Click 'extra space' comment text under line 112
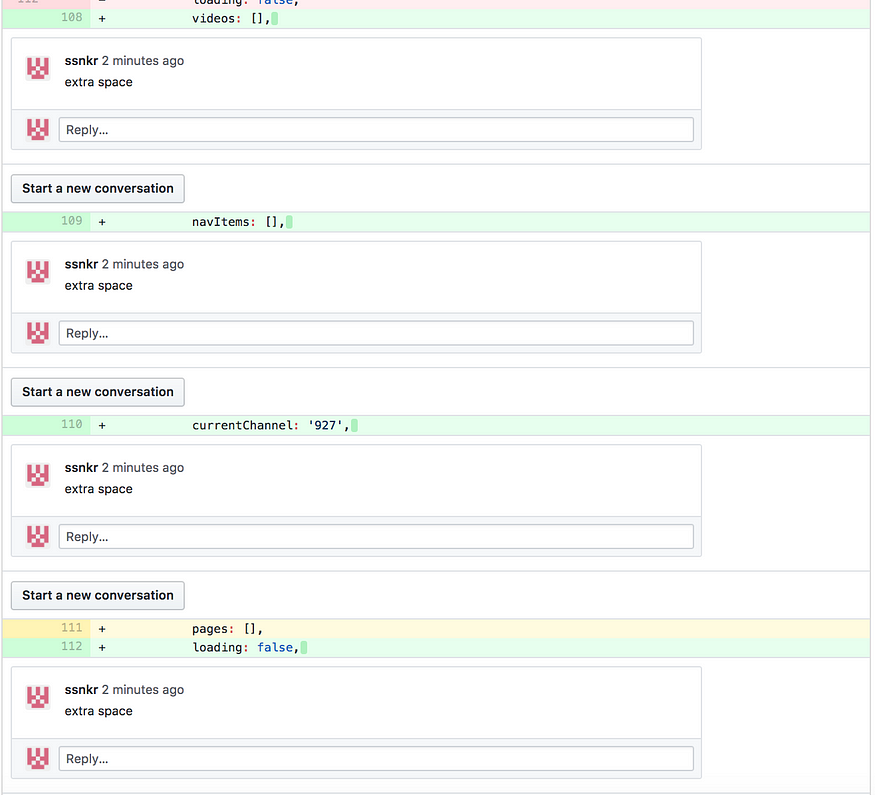875x795 pixels. (99, 711)
